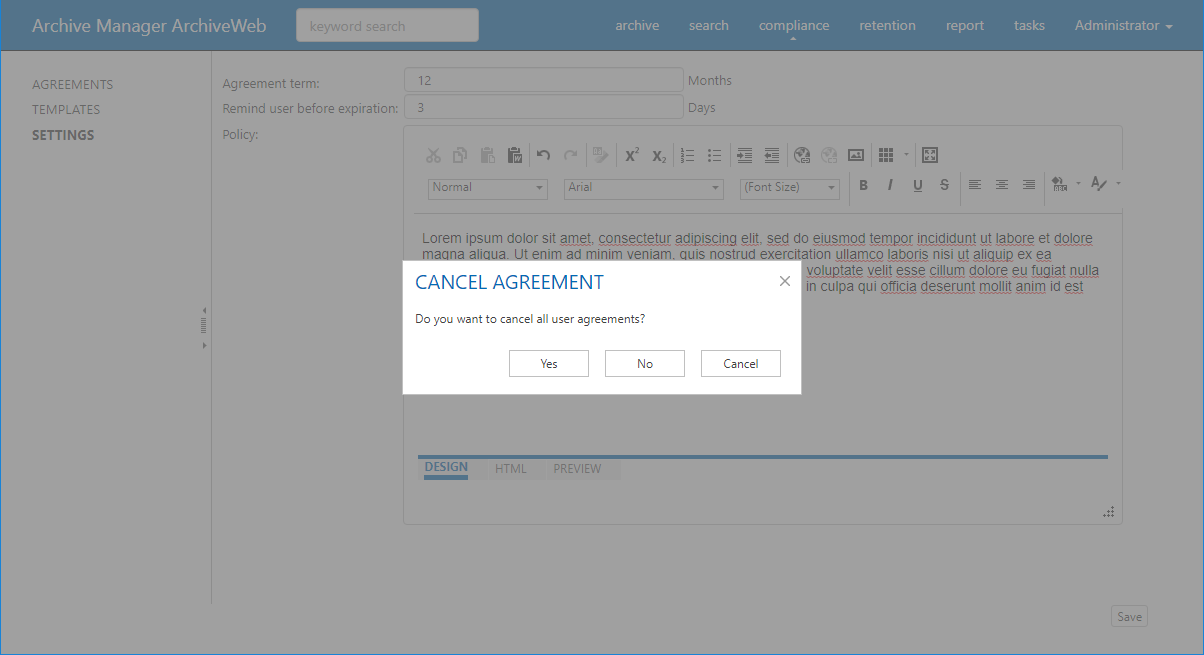
Task: Click the Save button
Action: click(1129, 617)
